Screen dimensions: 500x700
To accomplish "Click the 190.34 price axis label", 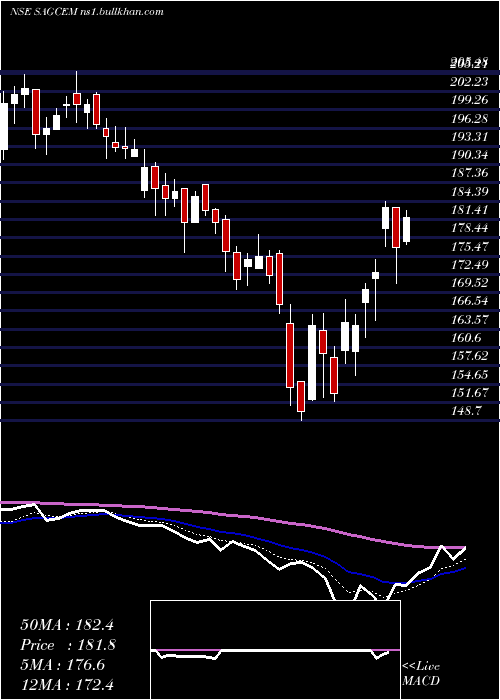I will (x=469, y=155).
